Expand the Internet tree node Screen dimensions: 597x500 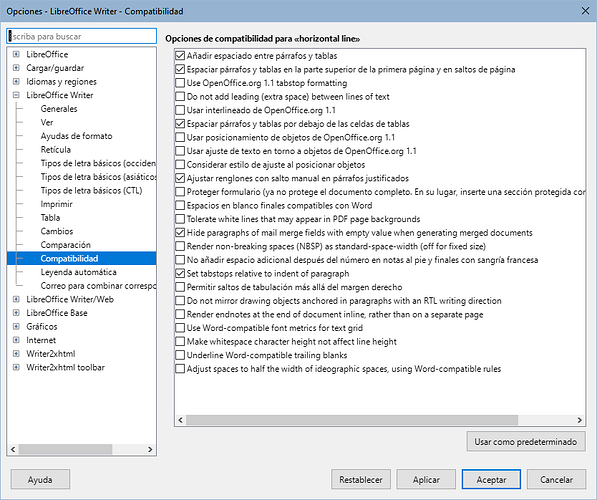[x=16, y=340]
